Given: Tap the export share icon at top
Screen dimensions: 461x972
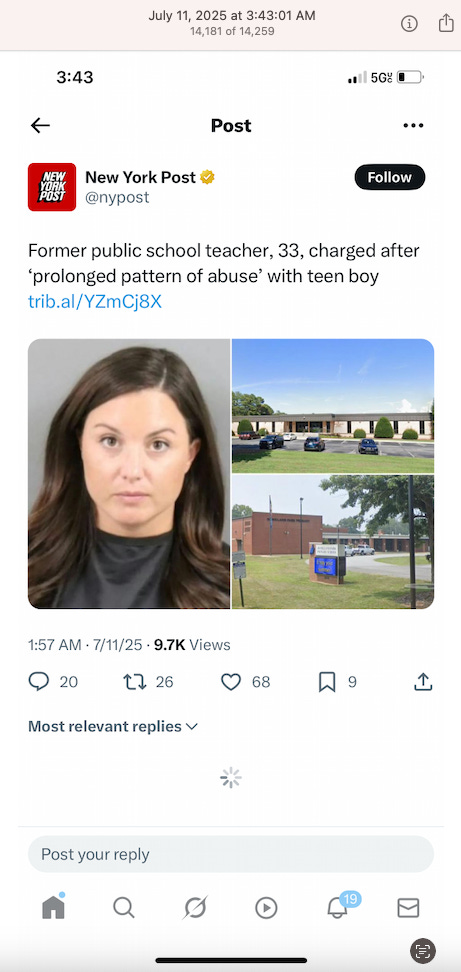Looking at the screenshot, I should [446, 23].
